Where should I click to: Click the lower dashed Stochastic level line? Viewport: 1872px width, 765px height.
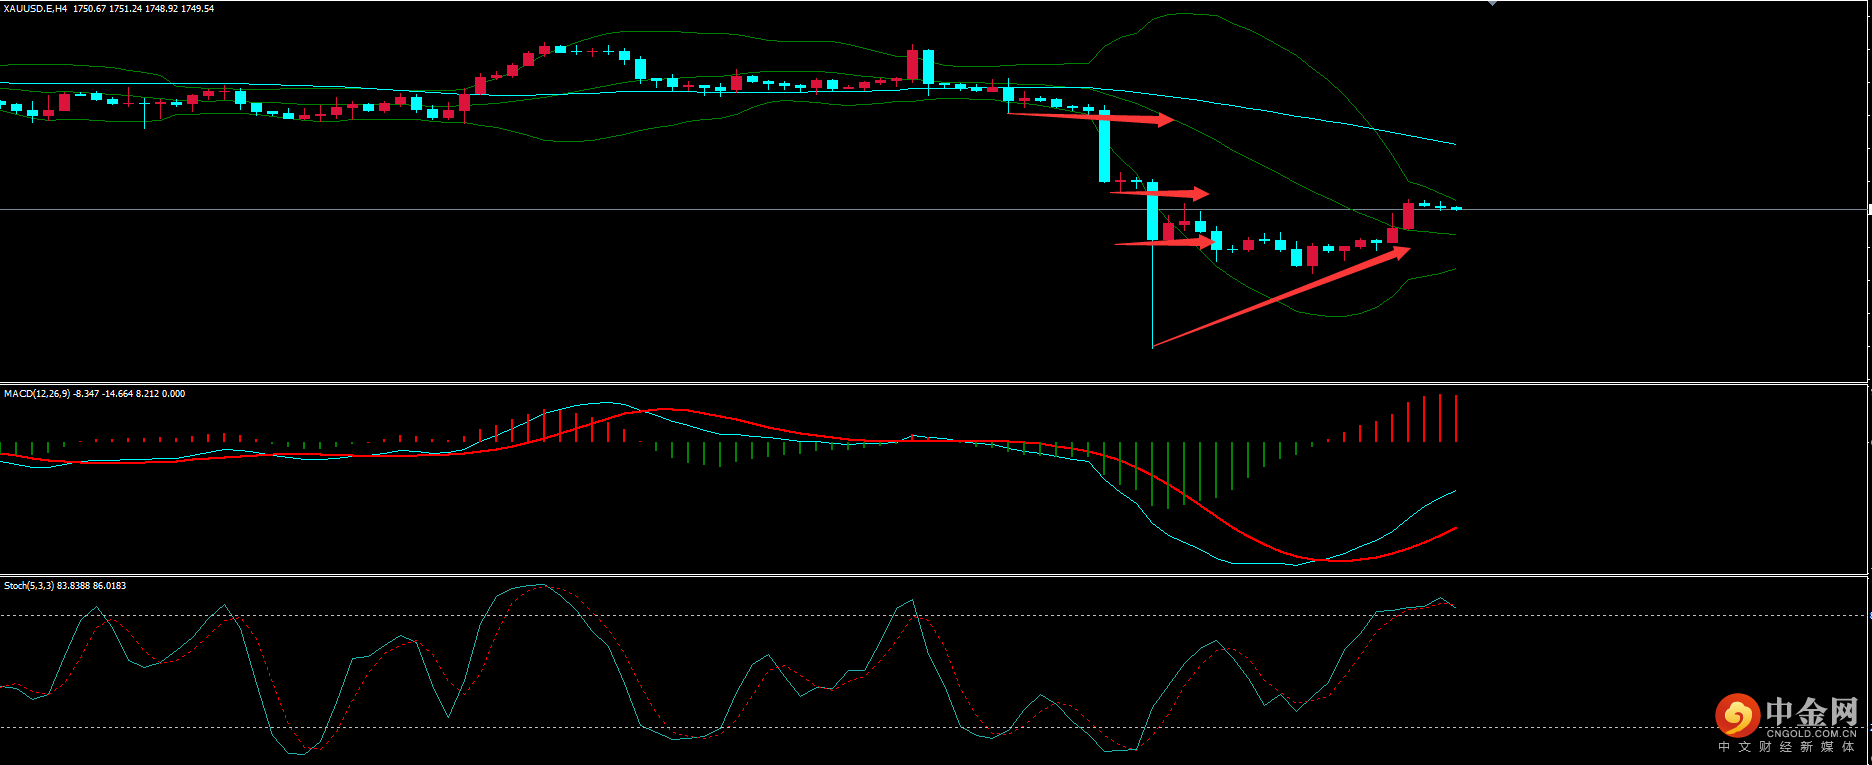click(x=933, y=727)
